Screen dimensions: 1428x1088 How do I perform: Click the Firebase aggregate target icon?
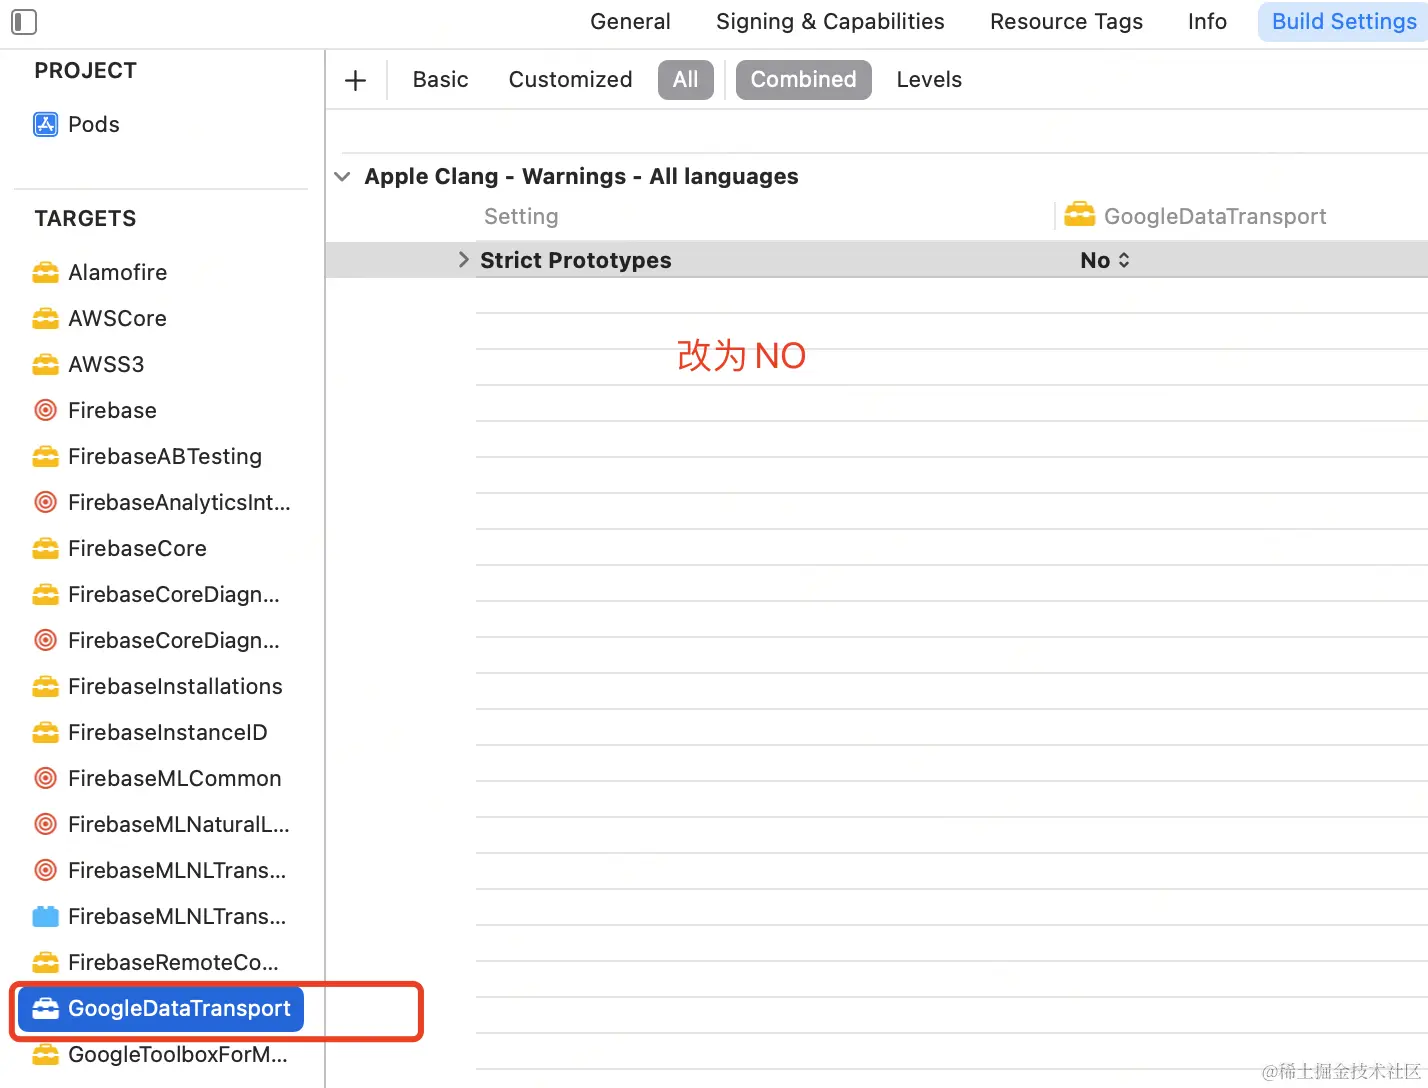pyautogui.click(x=46, y=410)
